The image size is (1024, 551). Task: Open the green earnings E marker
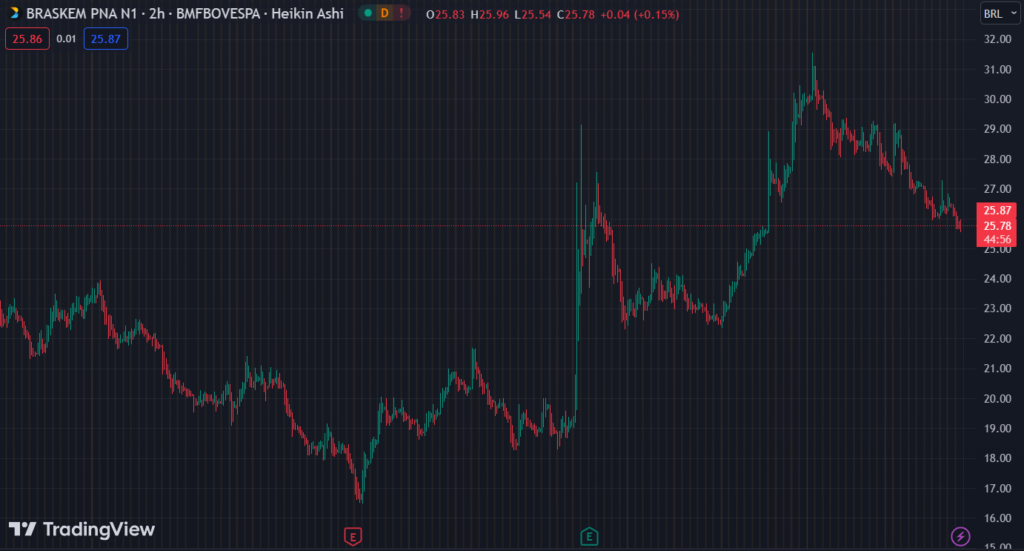pos(589,537)
